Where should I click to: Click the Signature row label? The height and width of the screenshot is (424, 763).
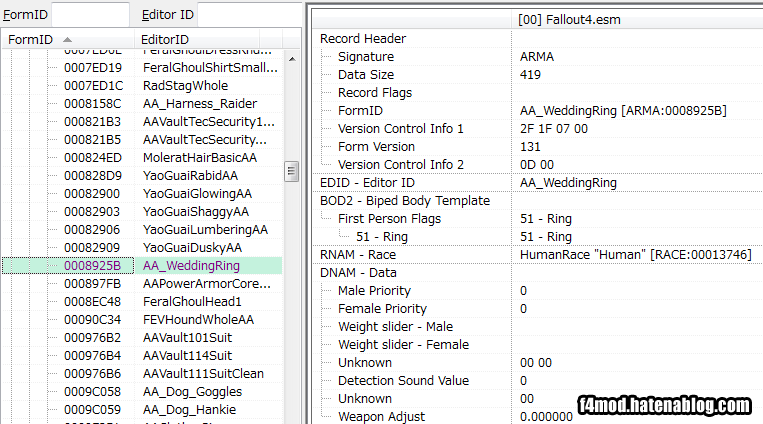click(366, 56)
